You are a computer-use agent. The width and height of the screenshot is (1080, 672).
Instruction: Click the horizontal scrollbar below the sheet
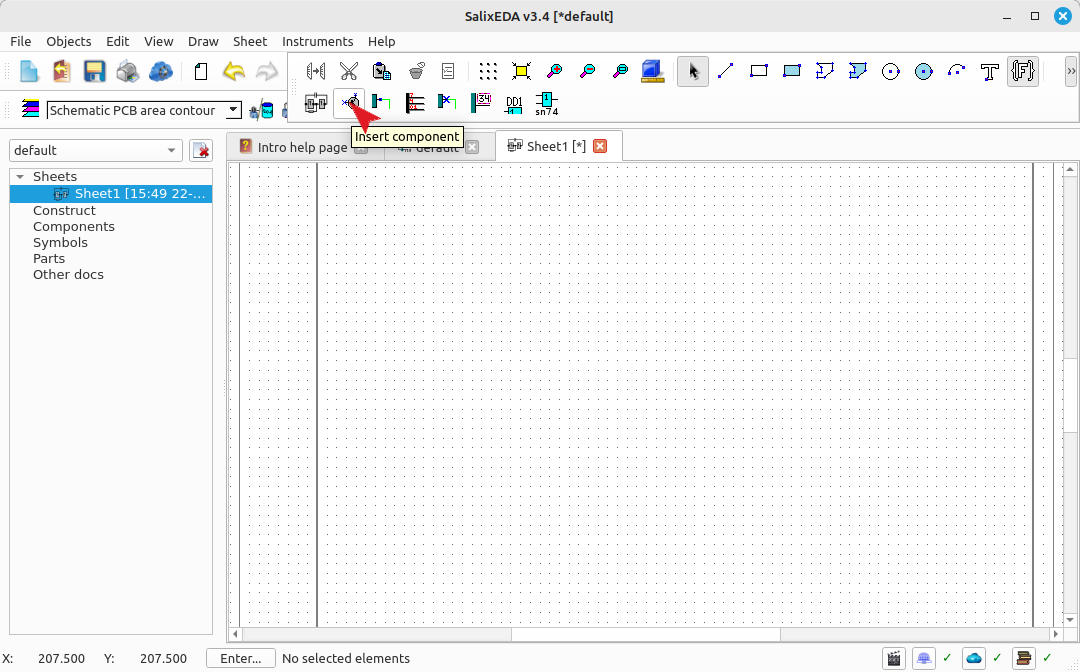coord(645,634)
